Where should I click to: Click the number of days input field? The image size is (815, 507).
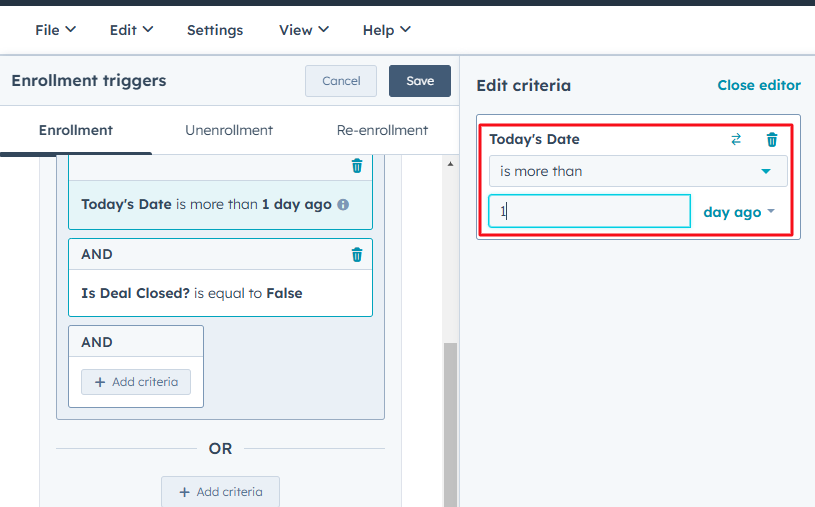click(x=589, y=211)
